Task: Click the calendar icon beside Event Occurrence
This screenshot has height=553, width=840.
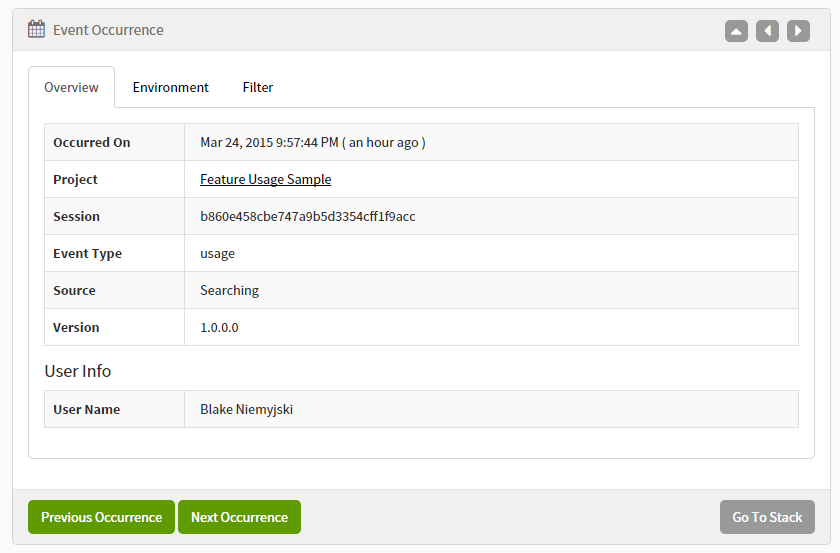Action: (36, 29)
